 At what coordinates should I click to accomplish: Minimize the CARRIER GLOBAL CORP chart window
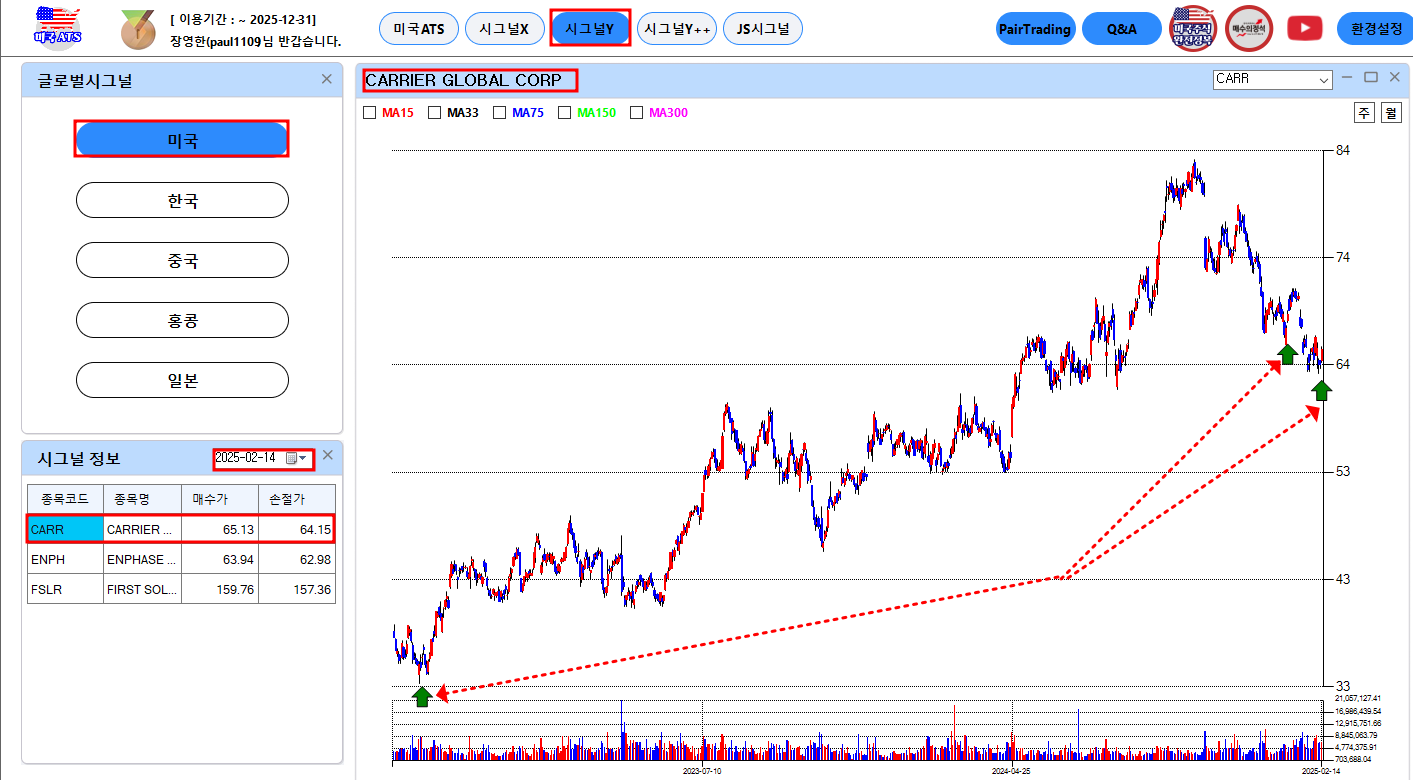[x=1348, y=77]
